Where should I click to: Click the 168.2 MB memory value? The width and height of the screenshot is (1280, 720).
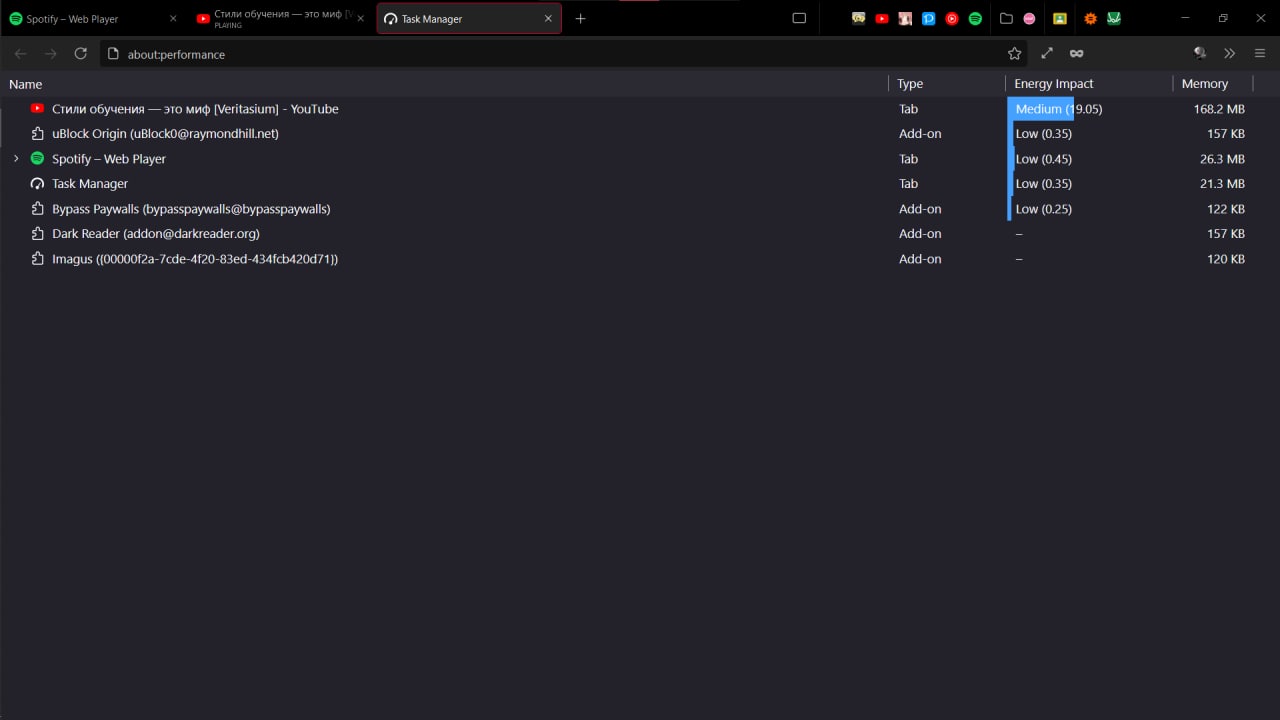(1219, 109)
